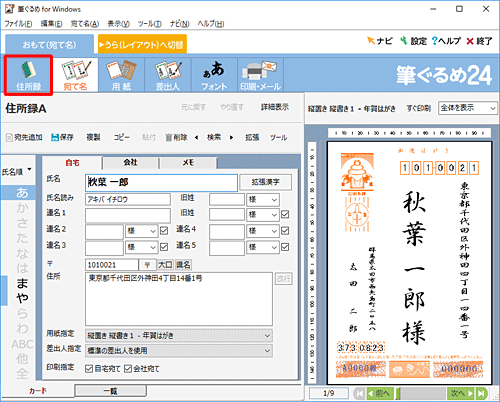Uncheck 会社宛て print option
Screen dimensions: 500x402
128,369
